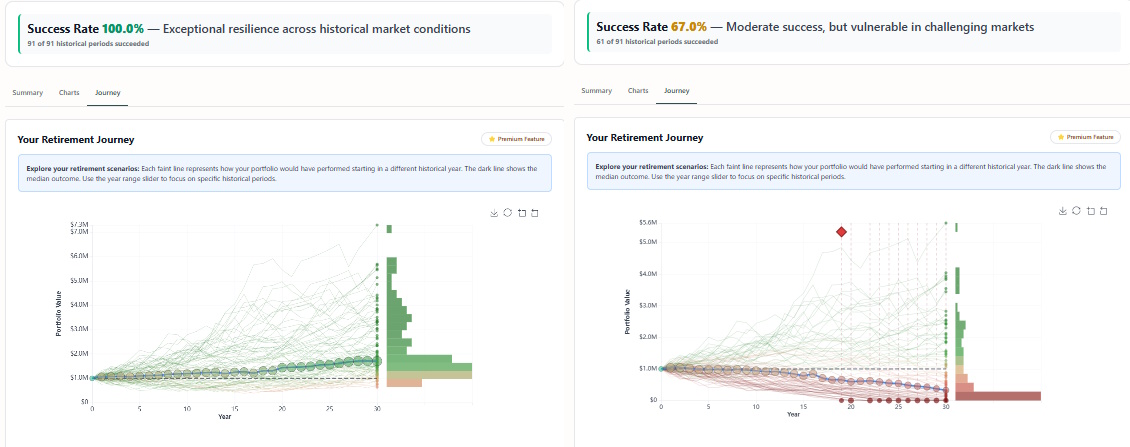Click the orange 67.0% success rate value
Image resolution: width=1130 pixels, height=447 pixels.
pos(689,27)
